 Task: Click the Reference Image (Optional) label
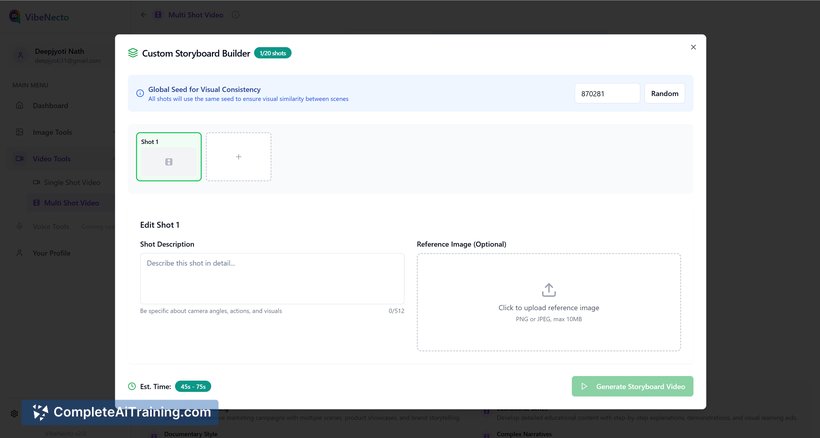(461, 244)
